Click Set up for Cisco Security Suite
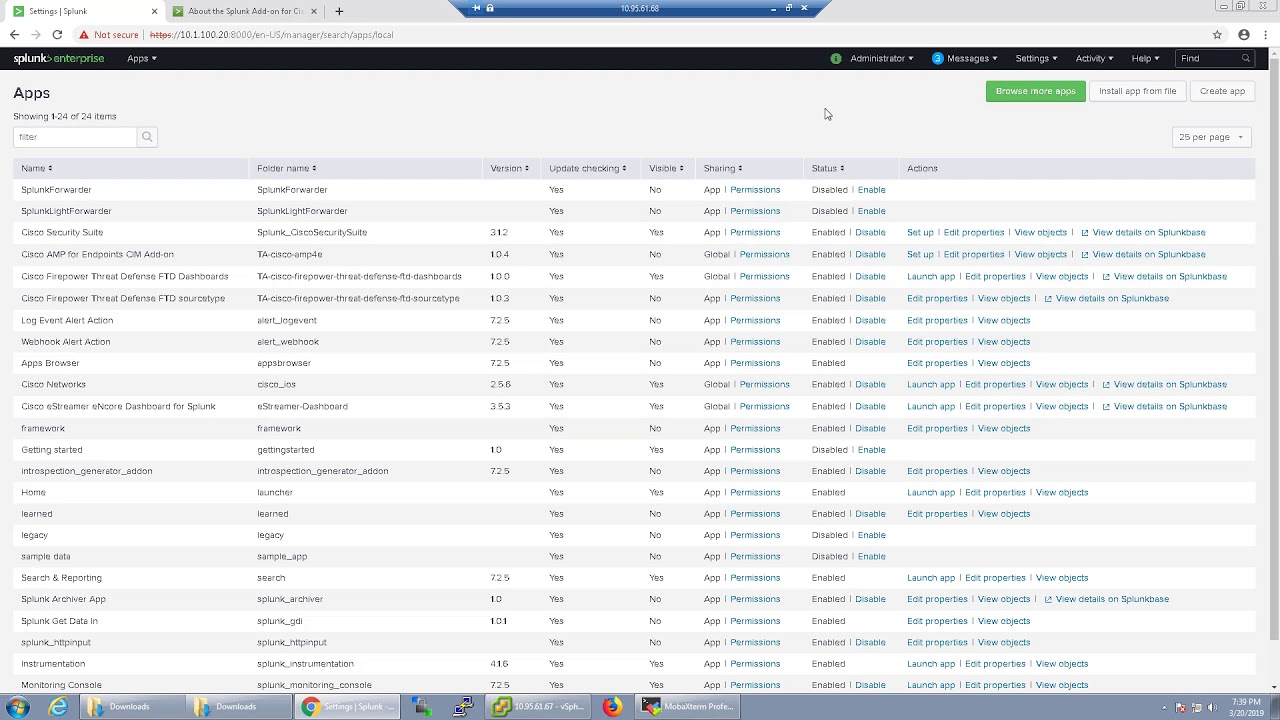This screenshot has height=720, width=1280. click(920, 232)
